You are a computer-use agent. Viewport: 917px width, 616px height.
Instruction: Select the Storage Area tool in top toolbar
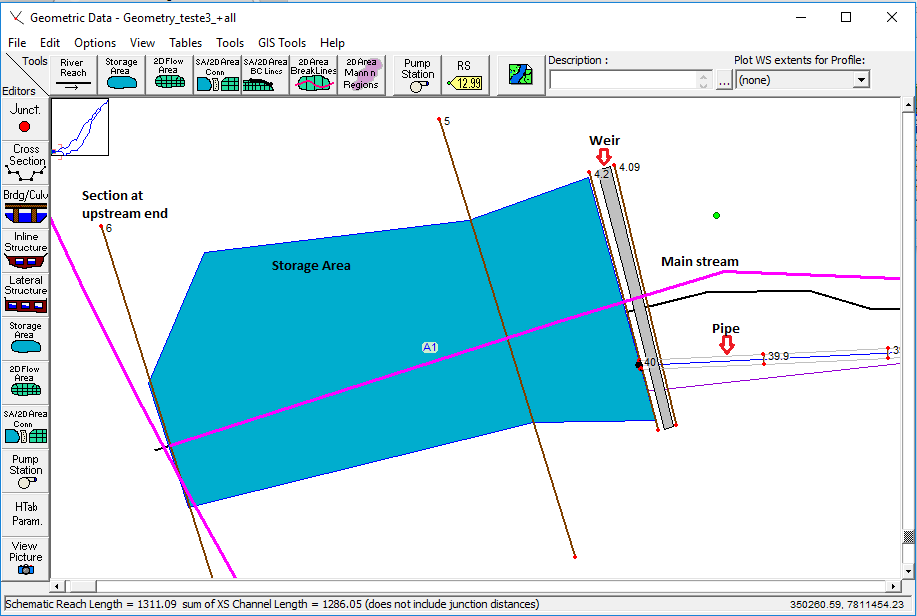[x=121, y=74]
